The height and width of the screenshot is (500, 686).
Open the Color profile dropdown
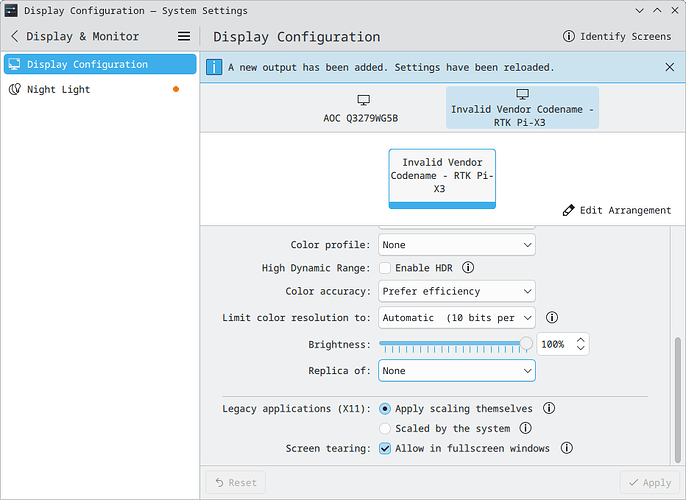coord(456,245)
